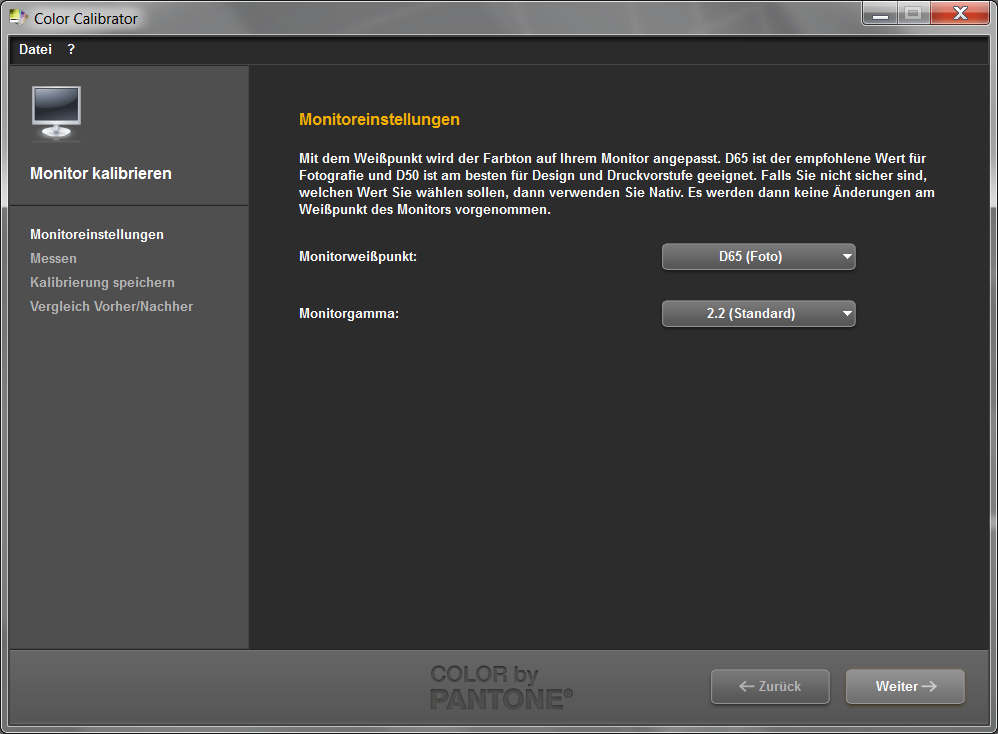Click the Weiter button
The height and width of the screenshot is (734, 998).
[x=905, y=686]
